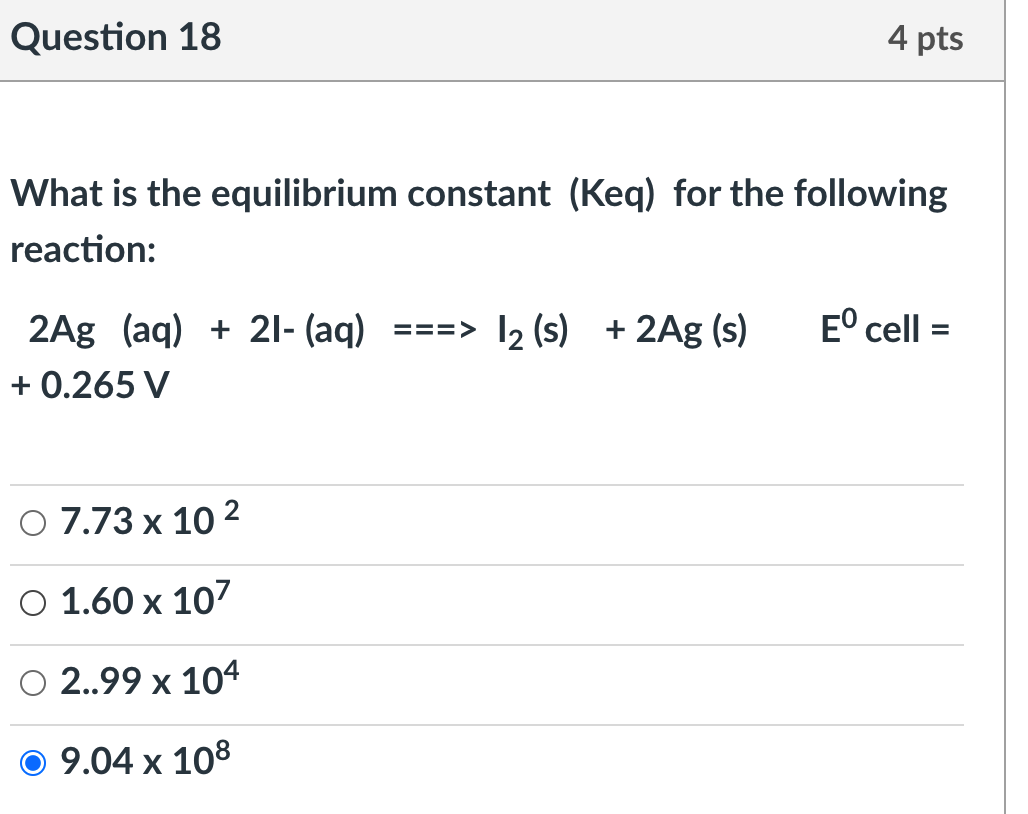Image resolution: width=1028 pixels, height=814 pixels.
Task: Select the 7.73 x 10^2 answer option
Action: pos(33,521)
